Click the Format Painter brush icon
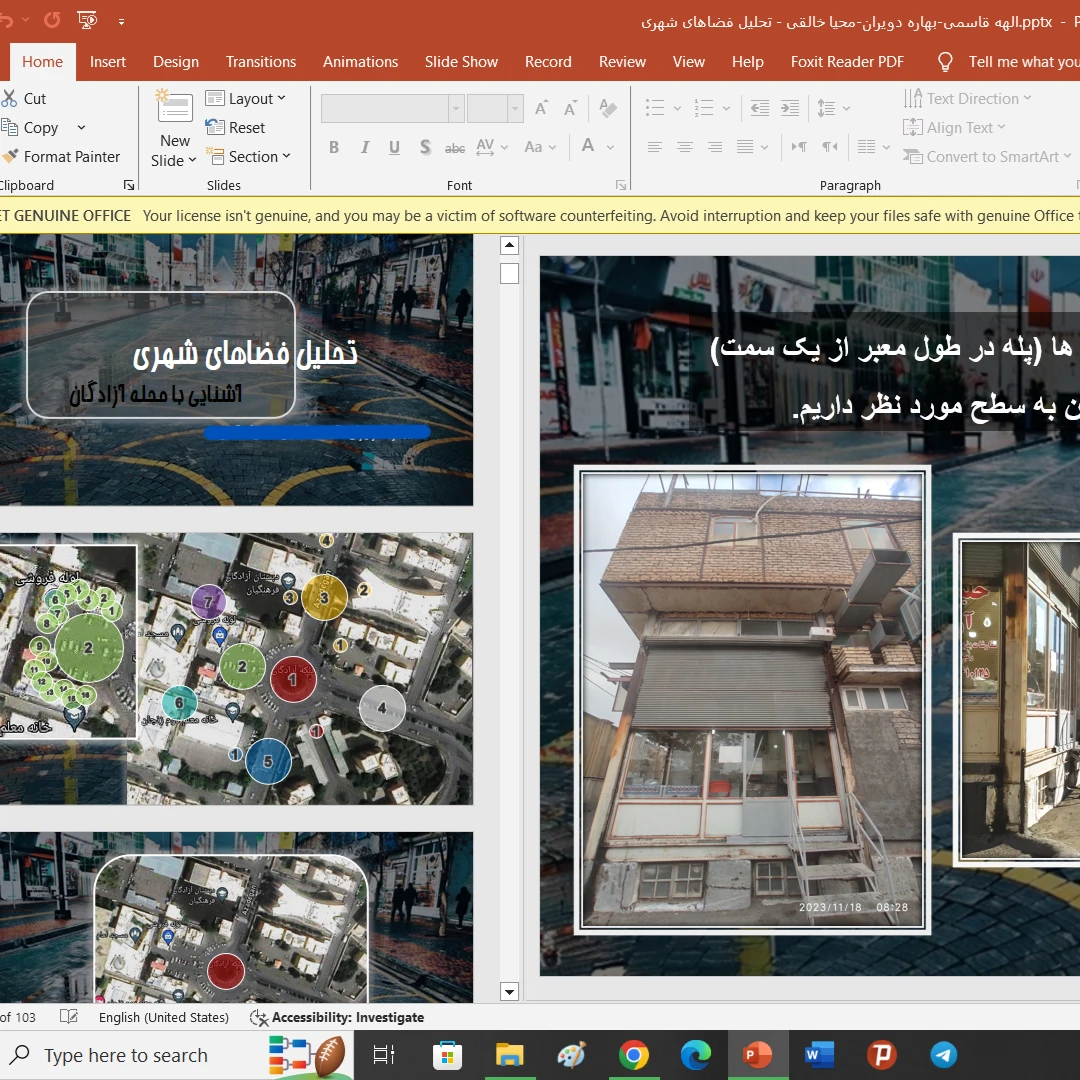The width and height of the screenshot is (1080, 1080). point(10,157)
